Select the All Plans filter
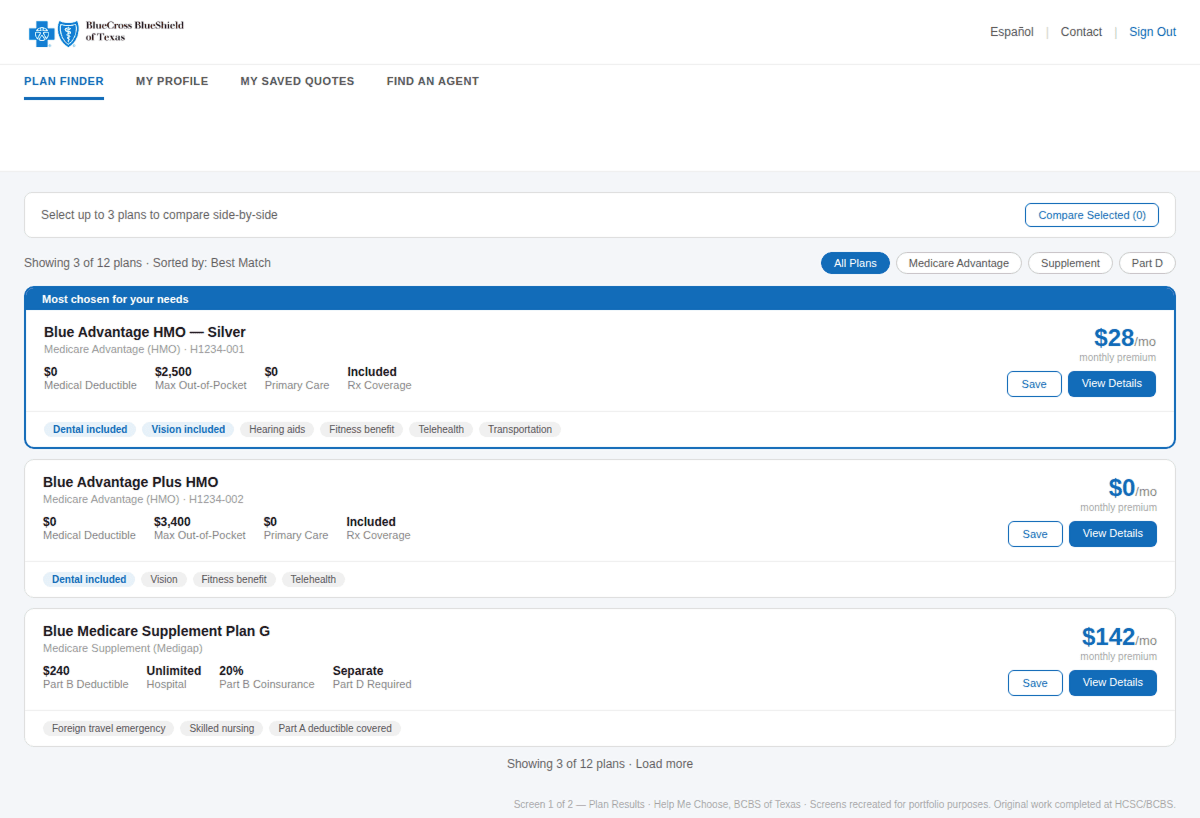Viewport: 1200px width, 818px height. click(x=855, y=263)
